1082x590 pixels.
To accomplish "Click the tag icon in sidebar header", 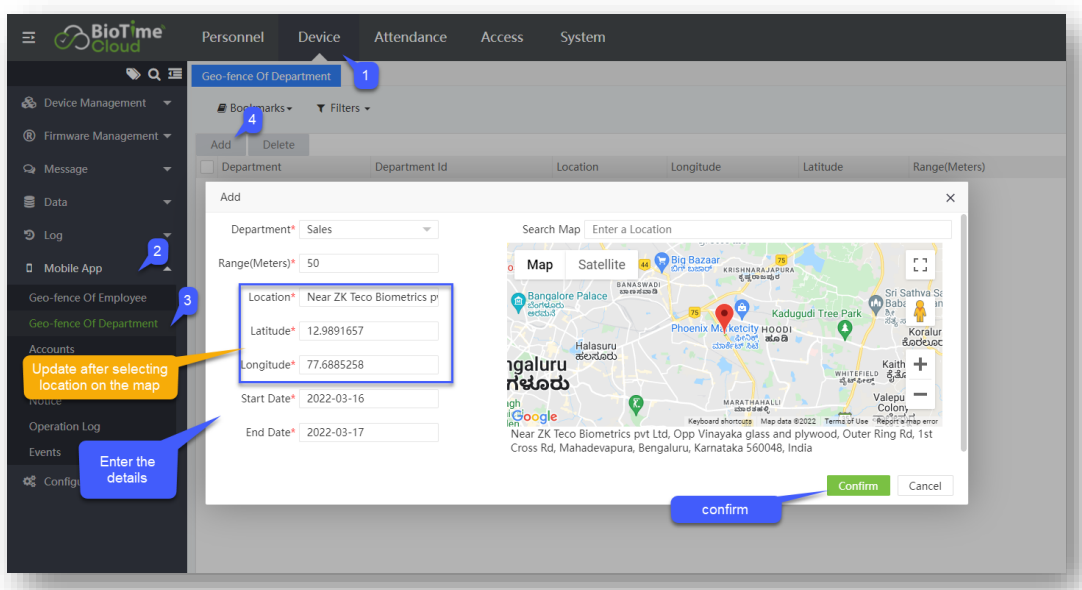I will [133, 73].
